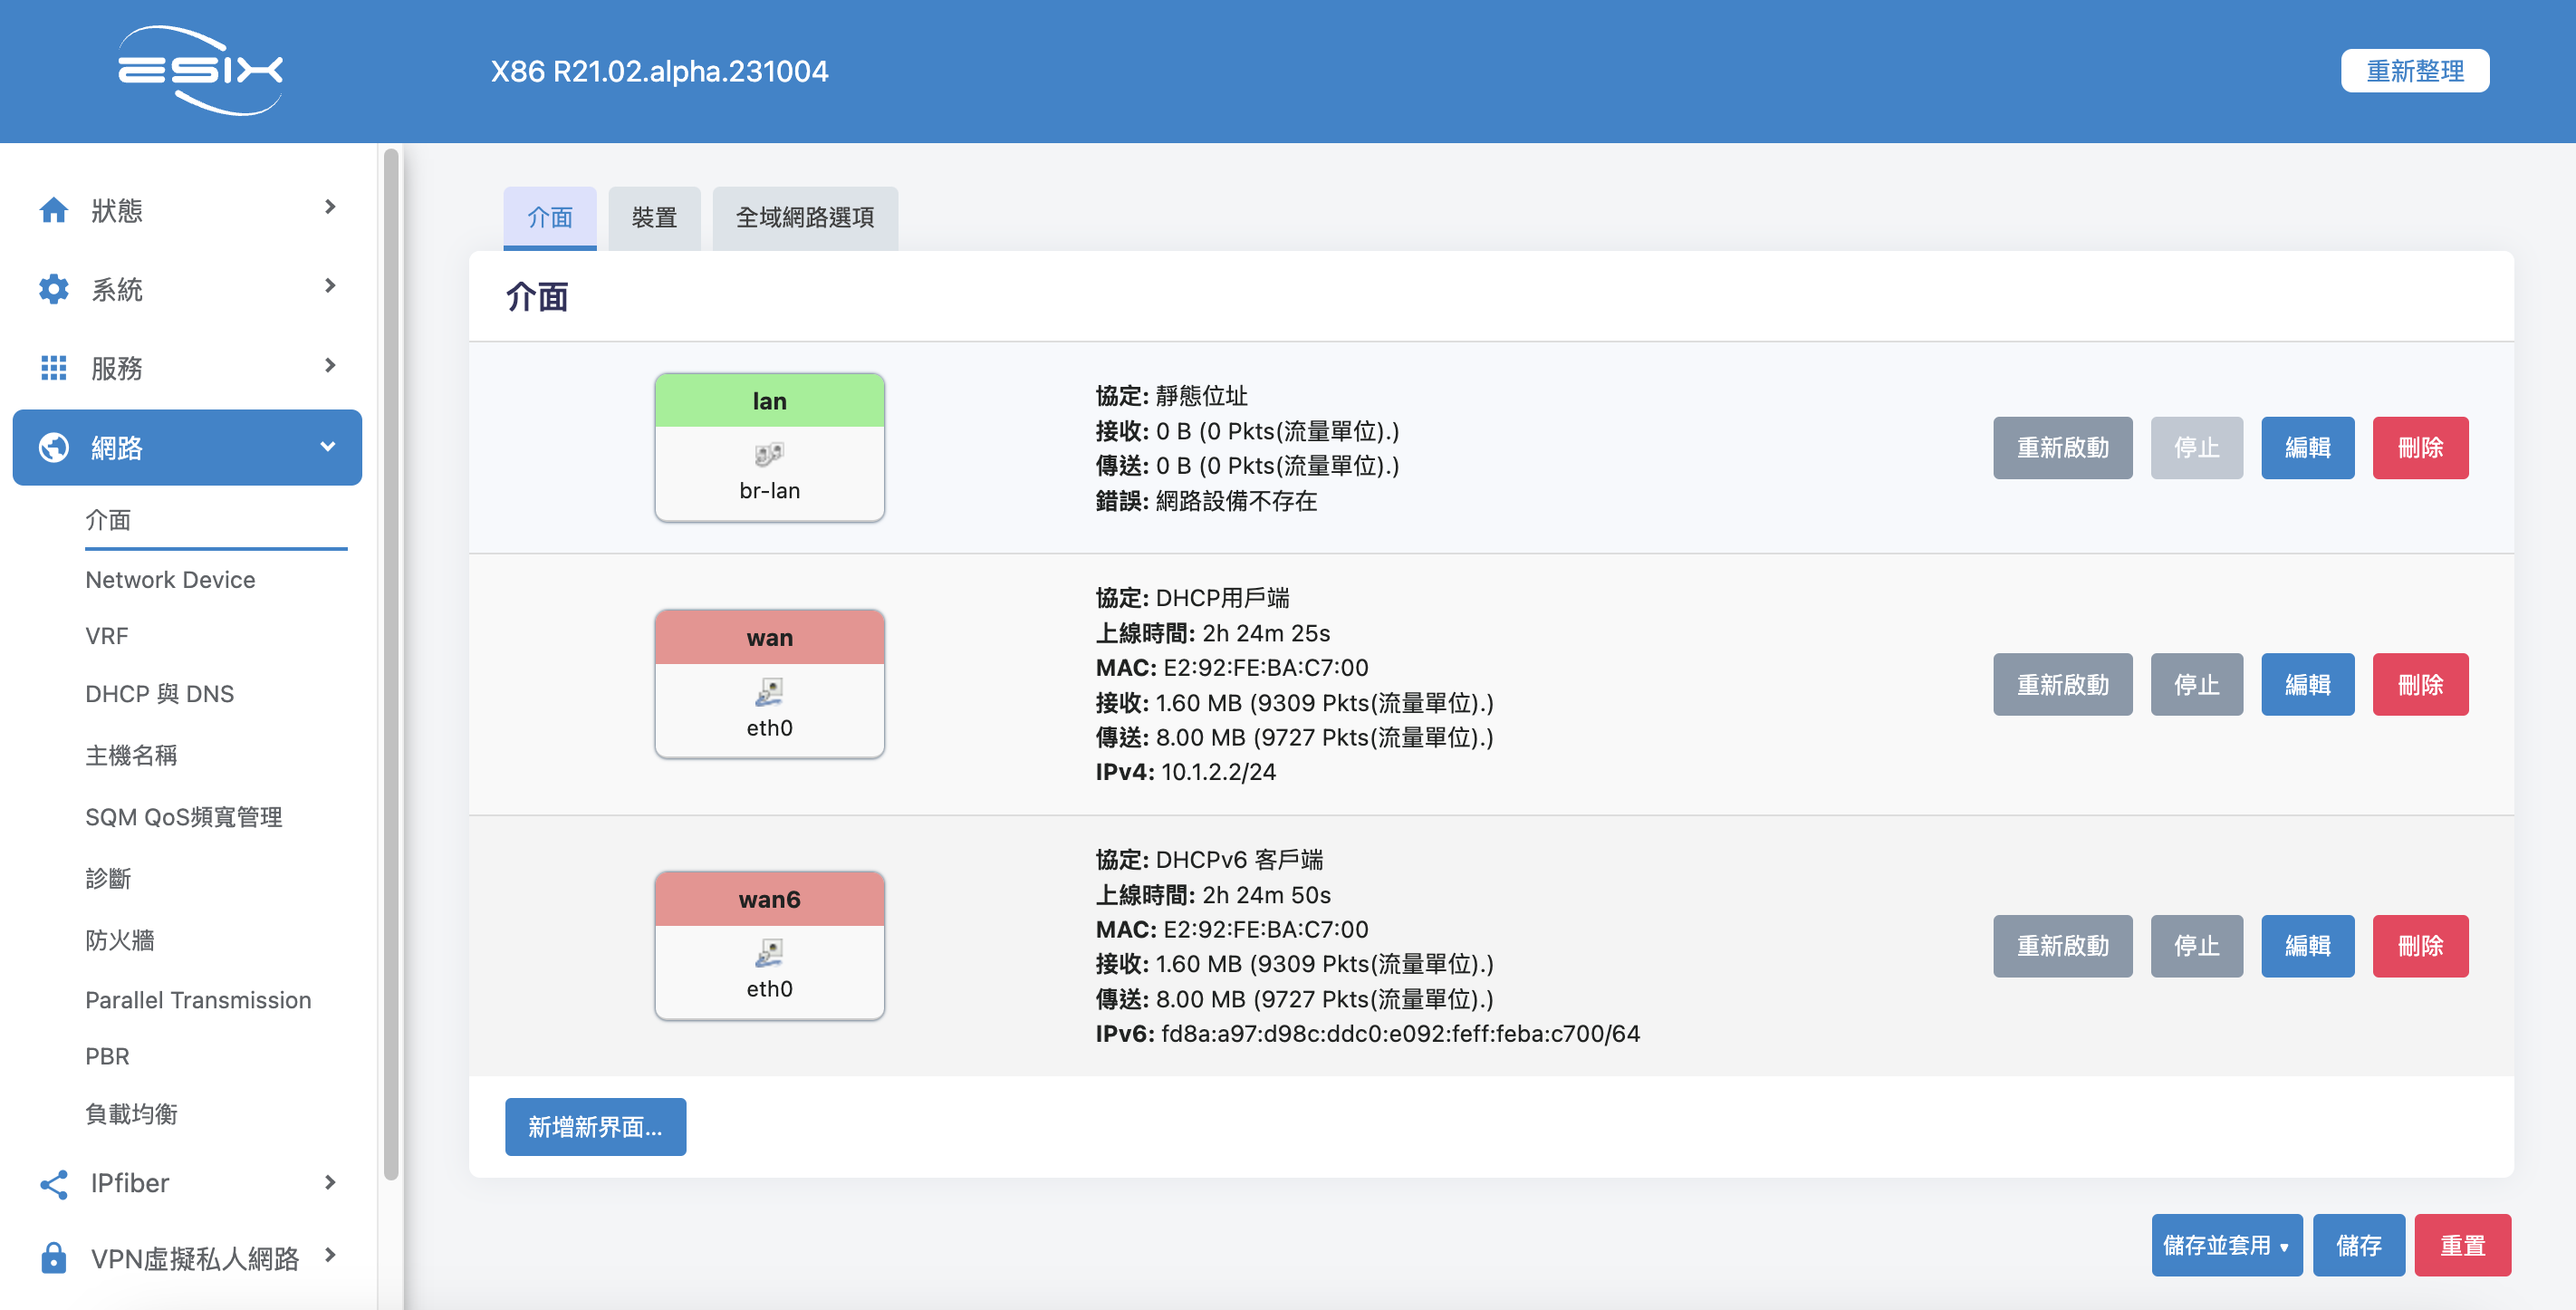2576x1310 pixels.
Task: Click the firmware version X86 R21.02.alpha.231004
Action: coord(659,71)
